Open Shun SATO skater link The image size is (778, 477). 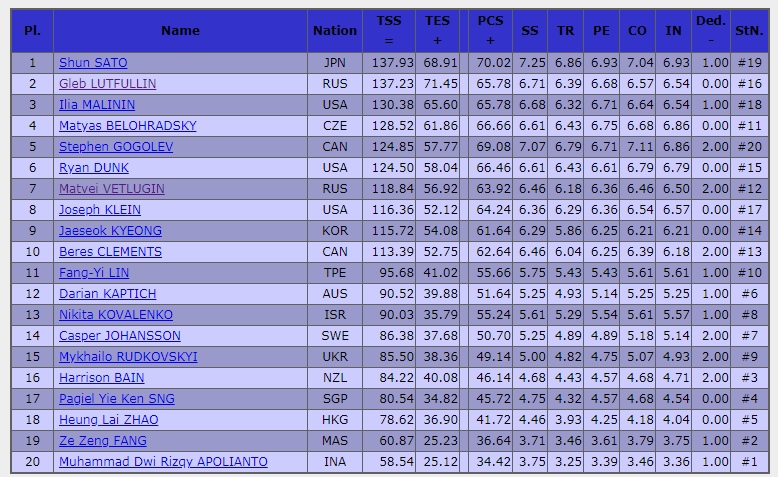pyautogui.click(x=93, y=63)
